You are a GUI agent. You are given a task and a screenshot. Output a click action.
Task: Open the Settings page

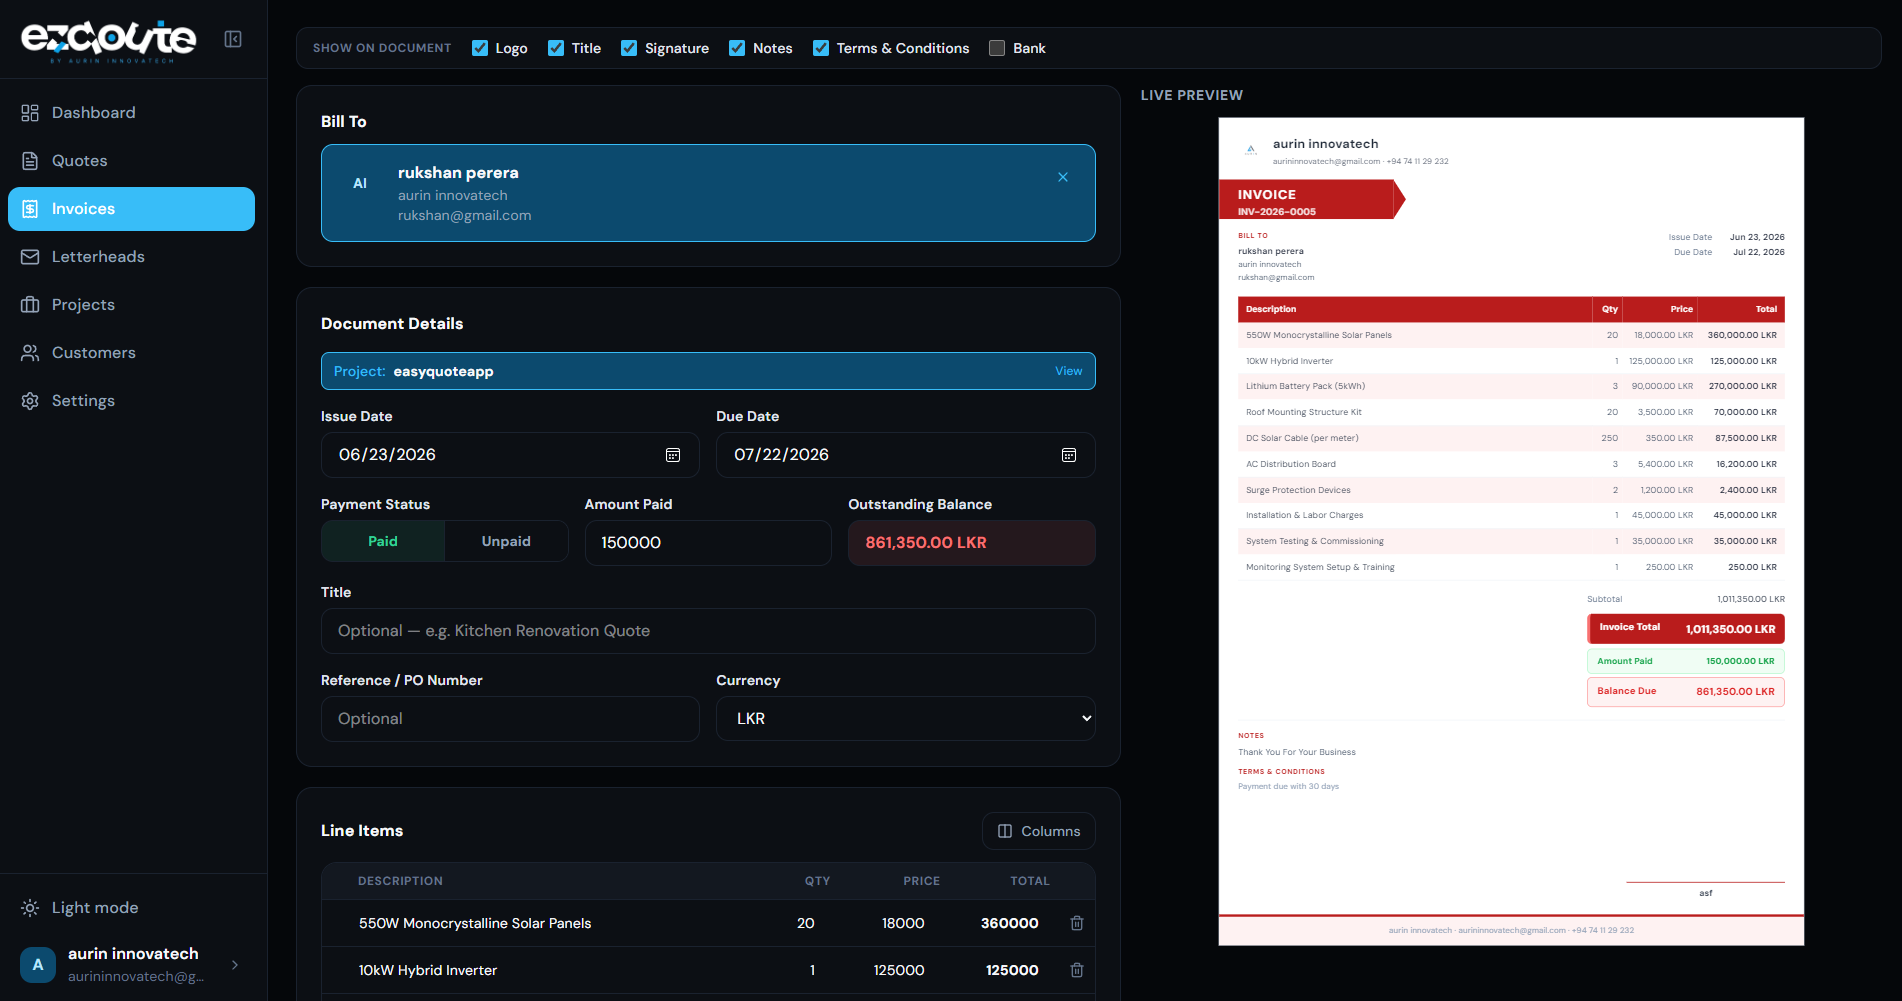pos(131,401)
